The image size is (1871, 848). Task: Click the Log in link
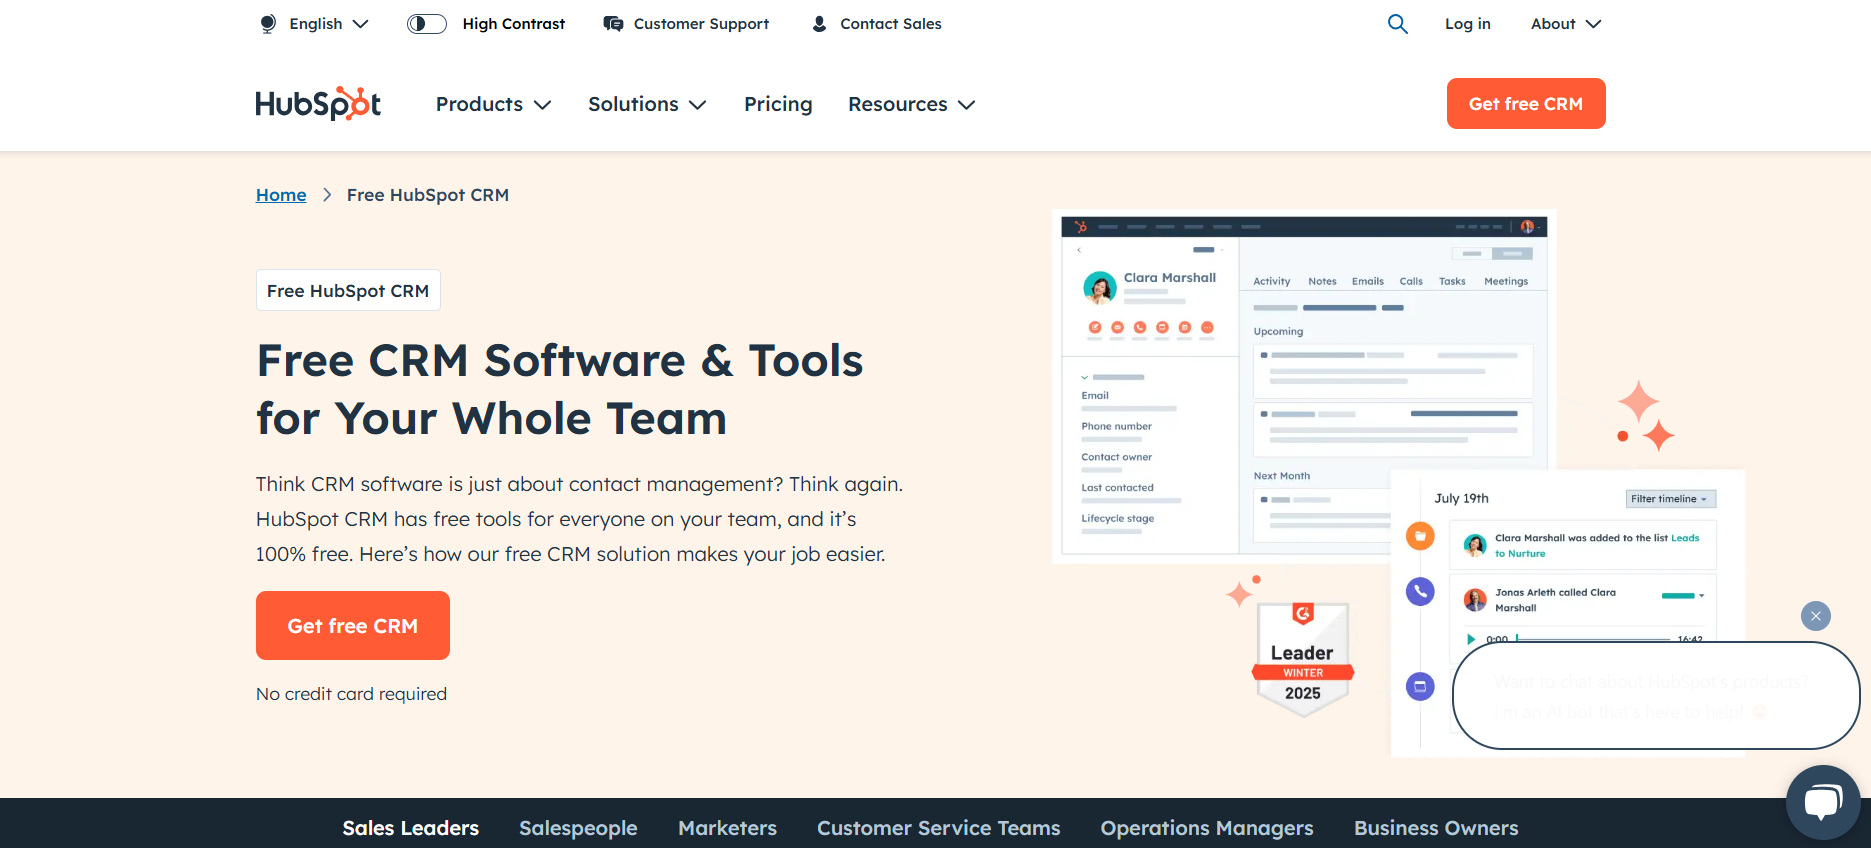1468,24
